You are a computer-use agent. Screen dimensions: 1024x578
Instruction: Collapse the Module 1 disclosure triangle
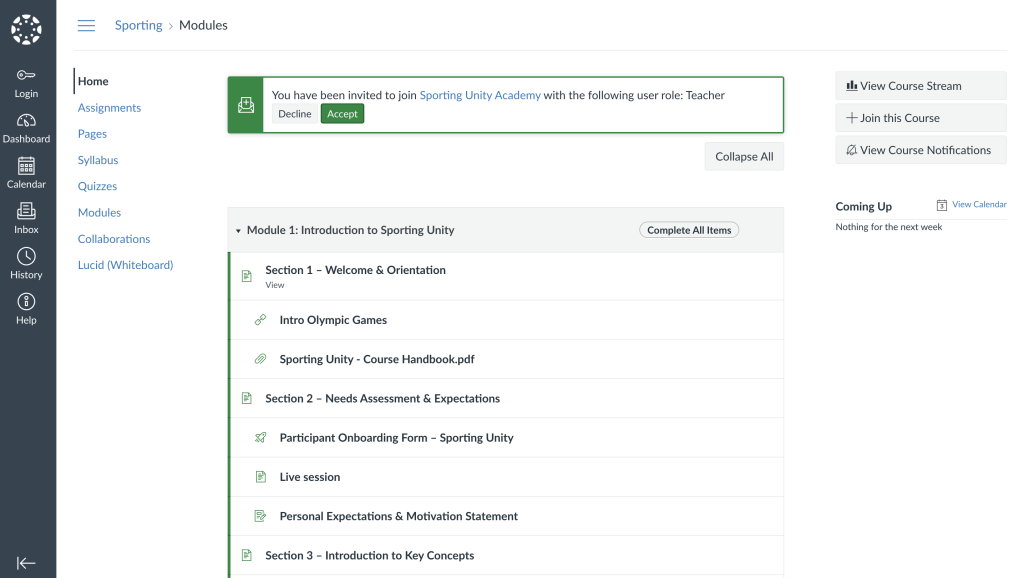pos(238,231)
